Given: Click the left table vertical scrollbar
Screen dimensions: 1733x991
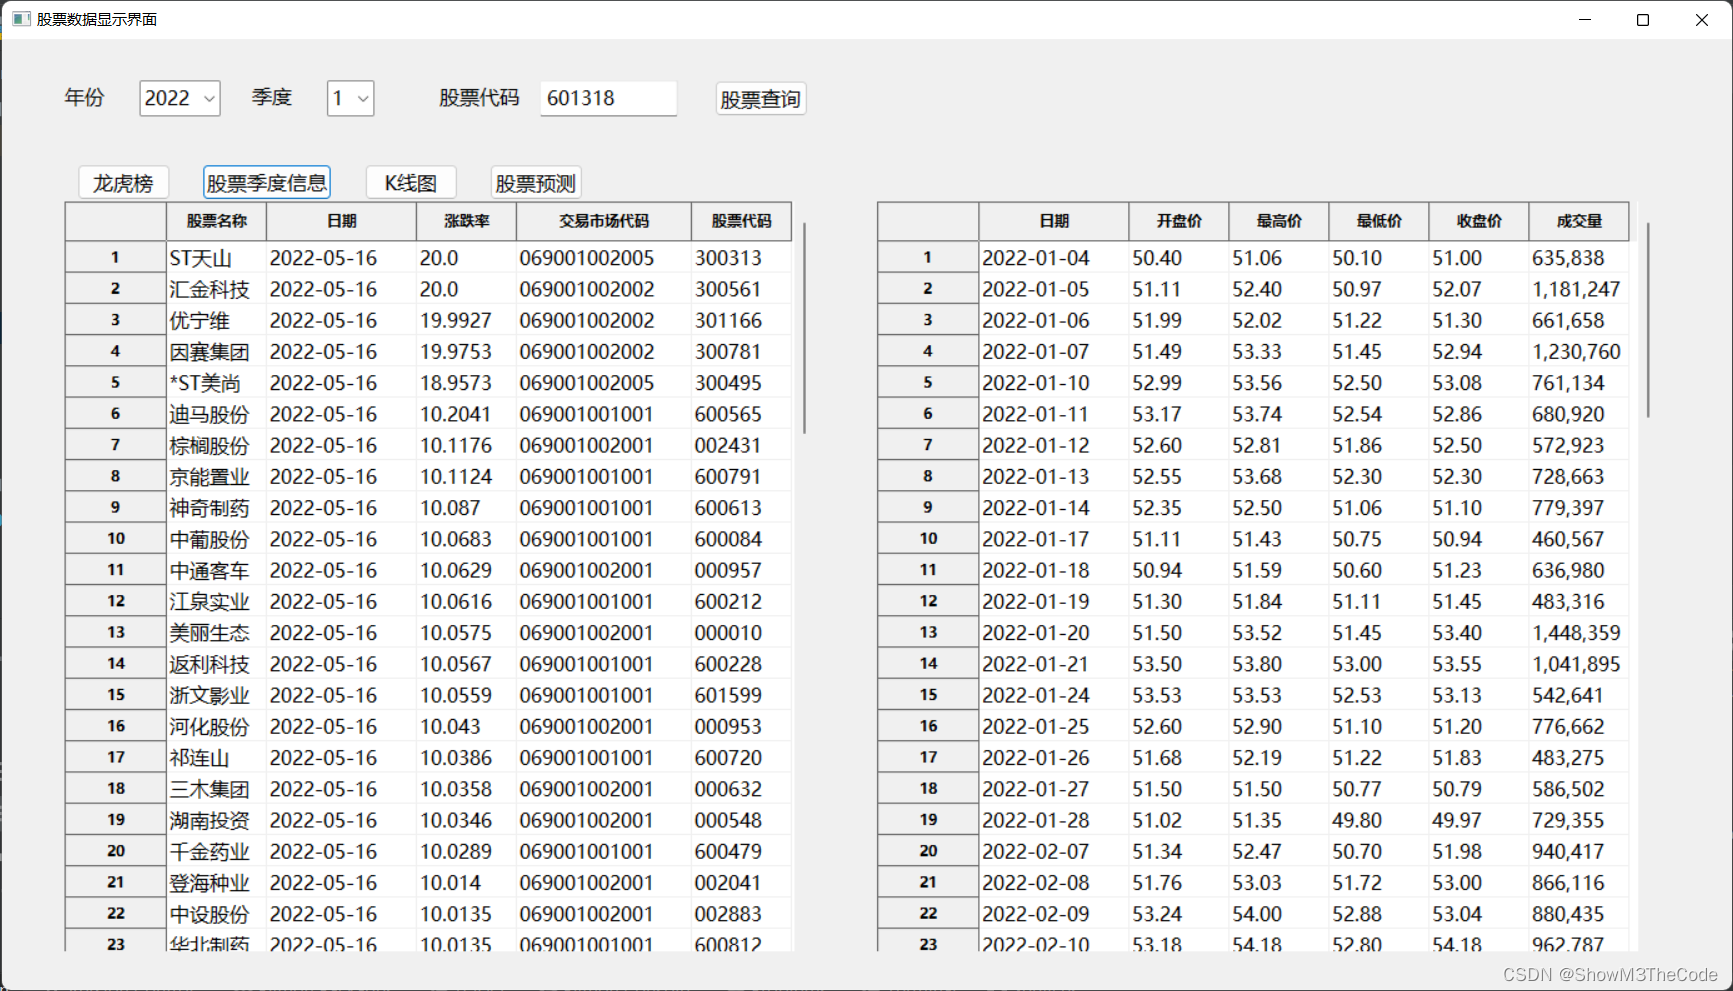Looking at the screenshot, I should tap(804, 328).
